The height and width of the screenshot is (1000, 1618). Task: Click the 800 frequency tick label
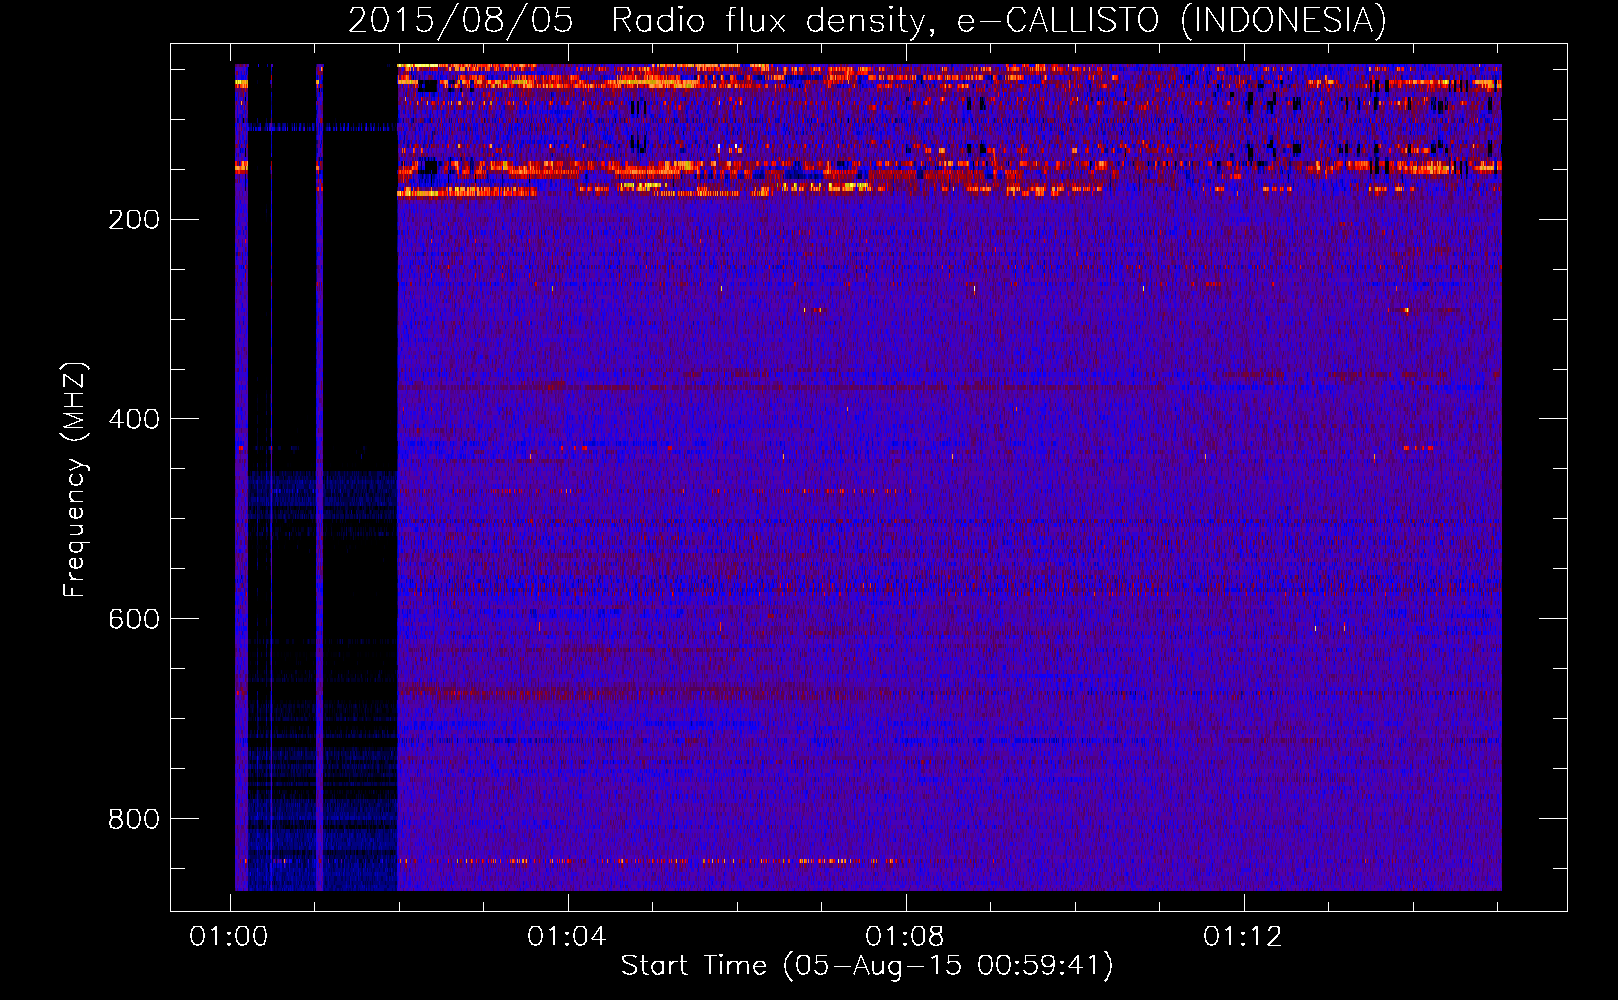(x=134, y=820)
